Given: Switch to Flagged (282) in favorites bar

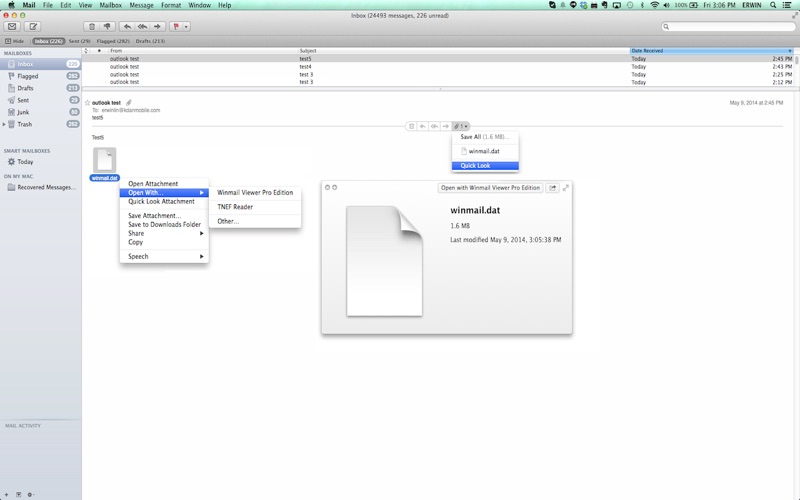Looking at the screenshot, I should tap(113, 41).
